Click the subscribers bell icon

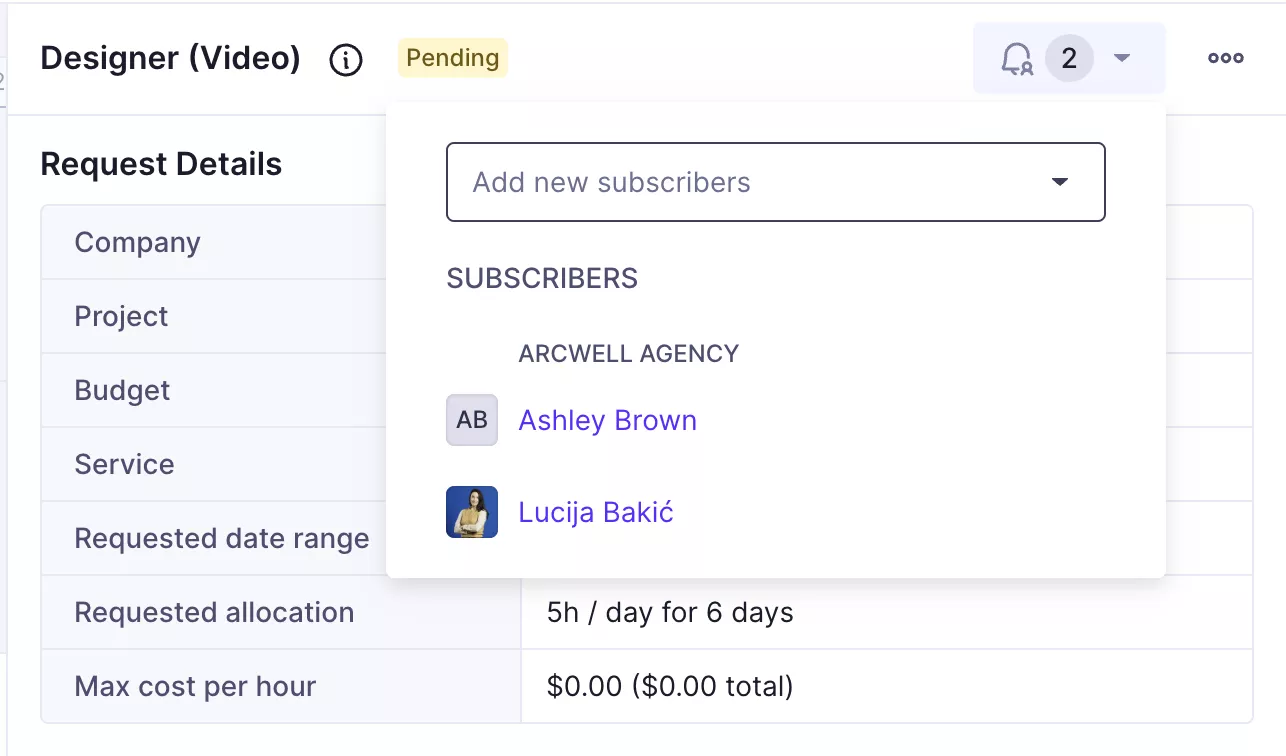pyautogui.click(x=1016, y=59)
